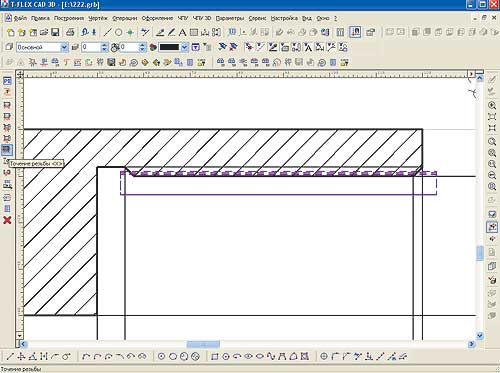Screen dimensions: 500x373
Task: Decrease the priority value with down arrow
Action: coord(142,50)
